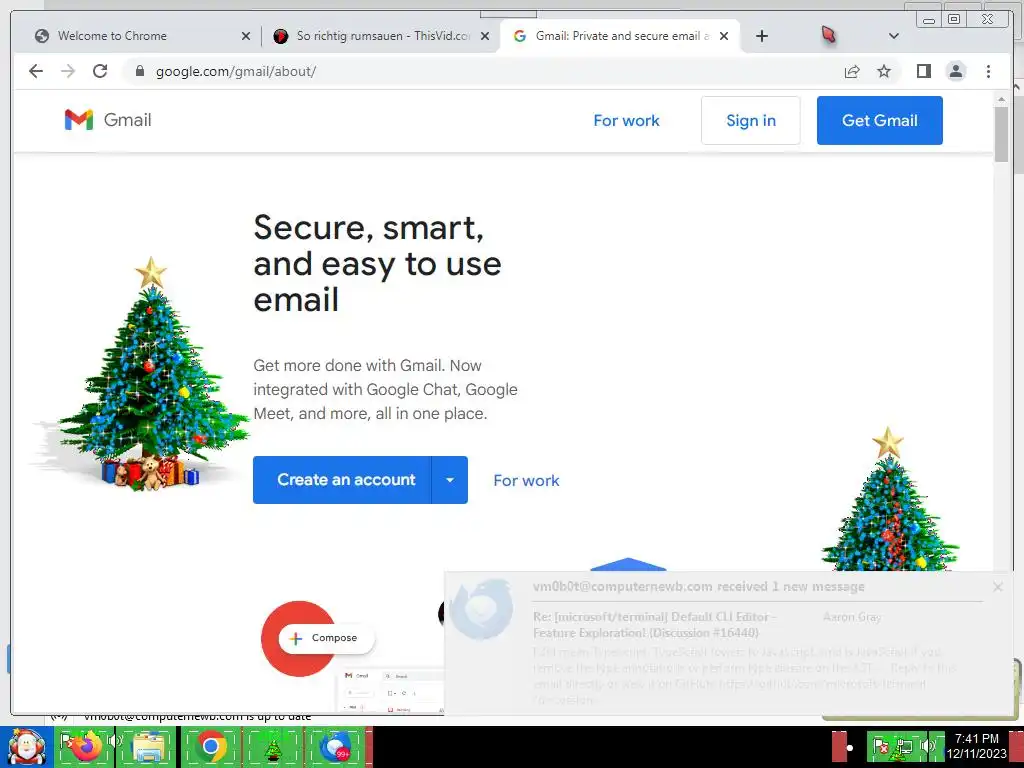Expand the tab search chevron
1024x768 pixels.
click(x=894, y=36)
